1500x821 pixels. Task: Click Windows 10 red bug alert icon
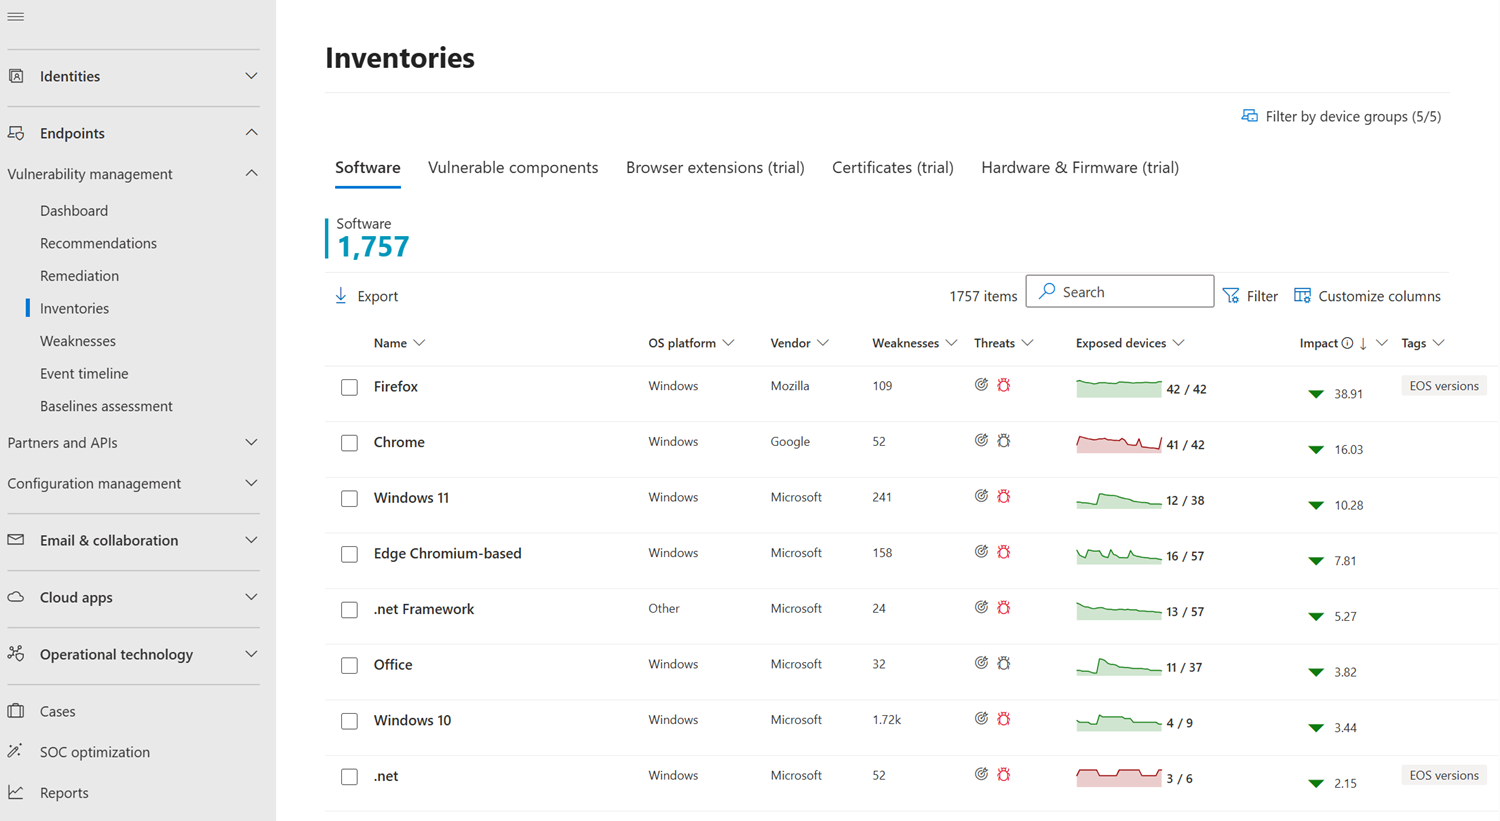[x=1004, y=719]
